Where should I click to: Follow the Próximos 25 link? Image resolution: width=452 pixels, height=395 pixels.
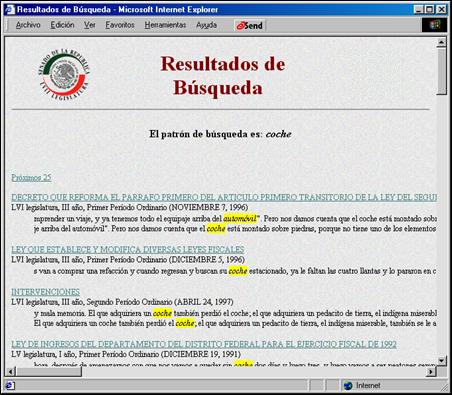click(31, 178)
